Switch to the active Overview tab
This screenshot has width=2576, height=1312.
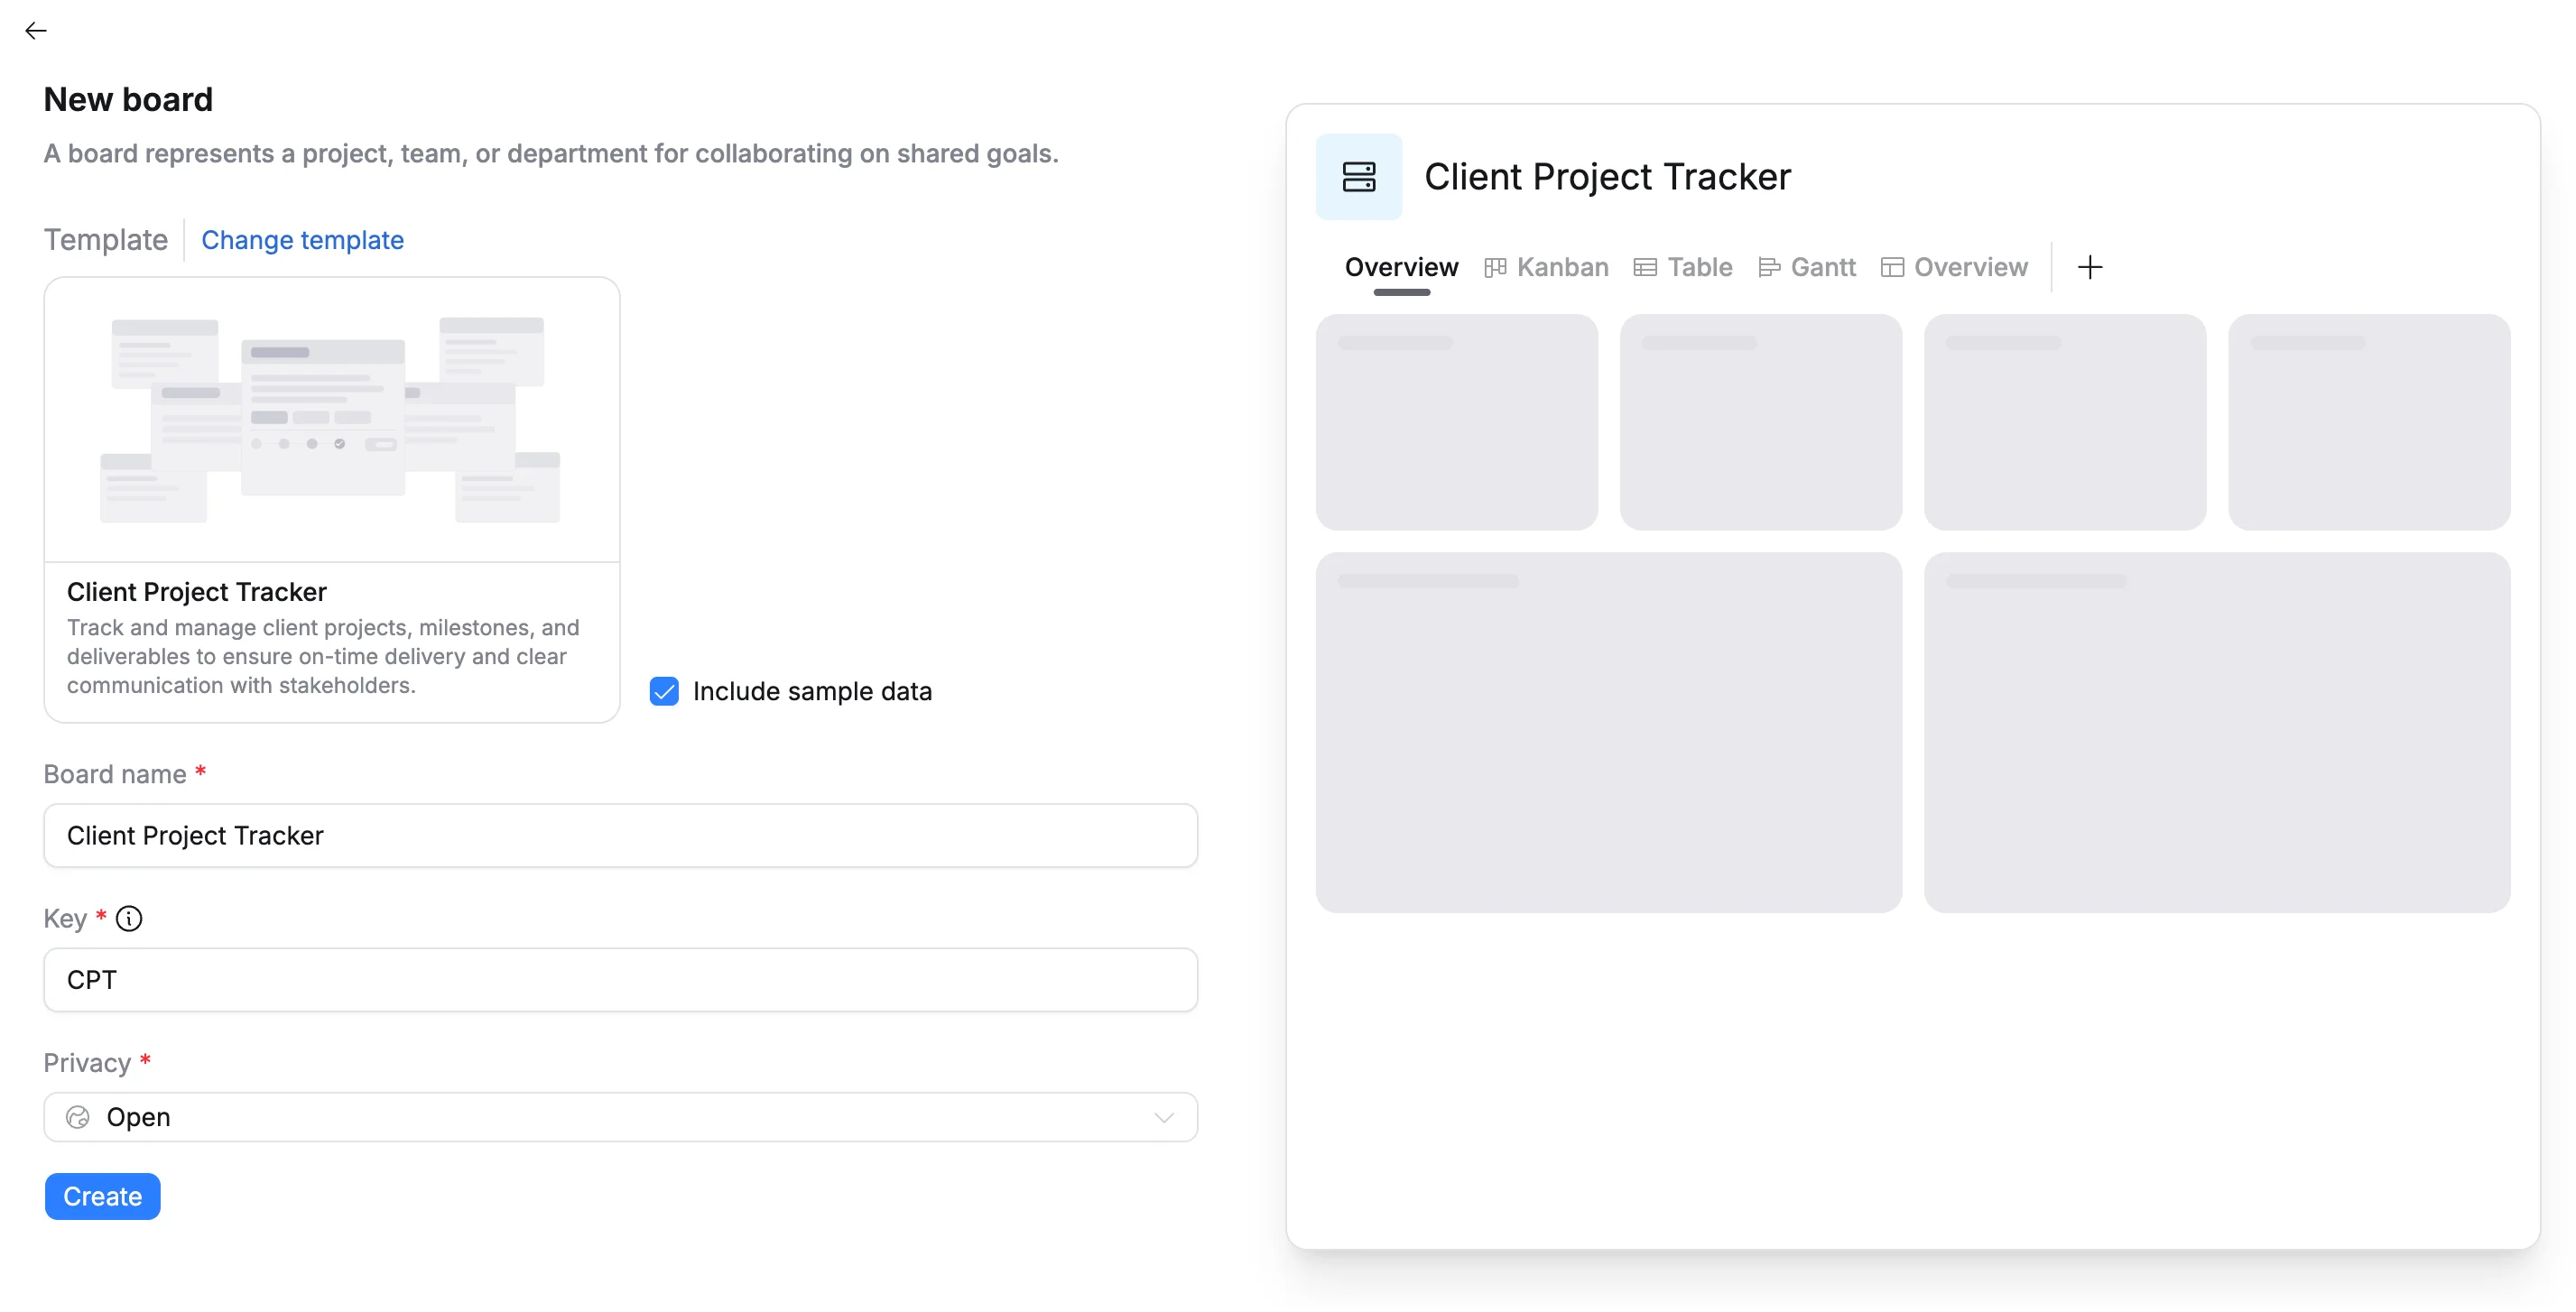[x=1401, y=268]
